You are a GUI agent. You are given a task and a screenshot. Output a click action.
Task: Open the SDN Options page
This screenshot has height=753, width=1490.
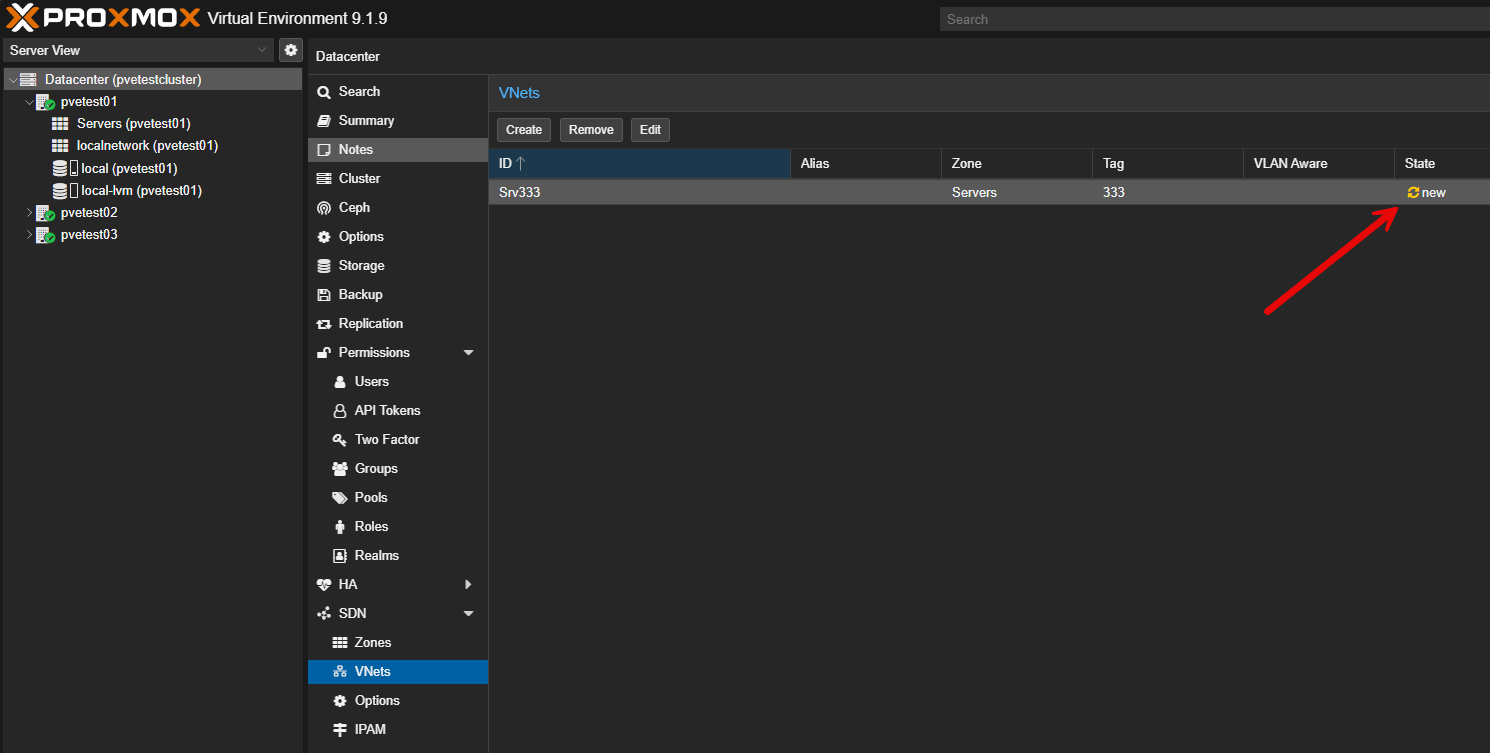point(398,701)
